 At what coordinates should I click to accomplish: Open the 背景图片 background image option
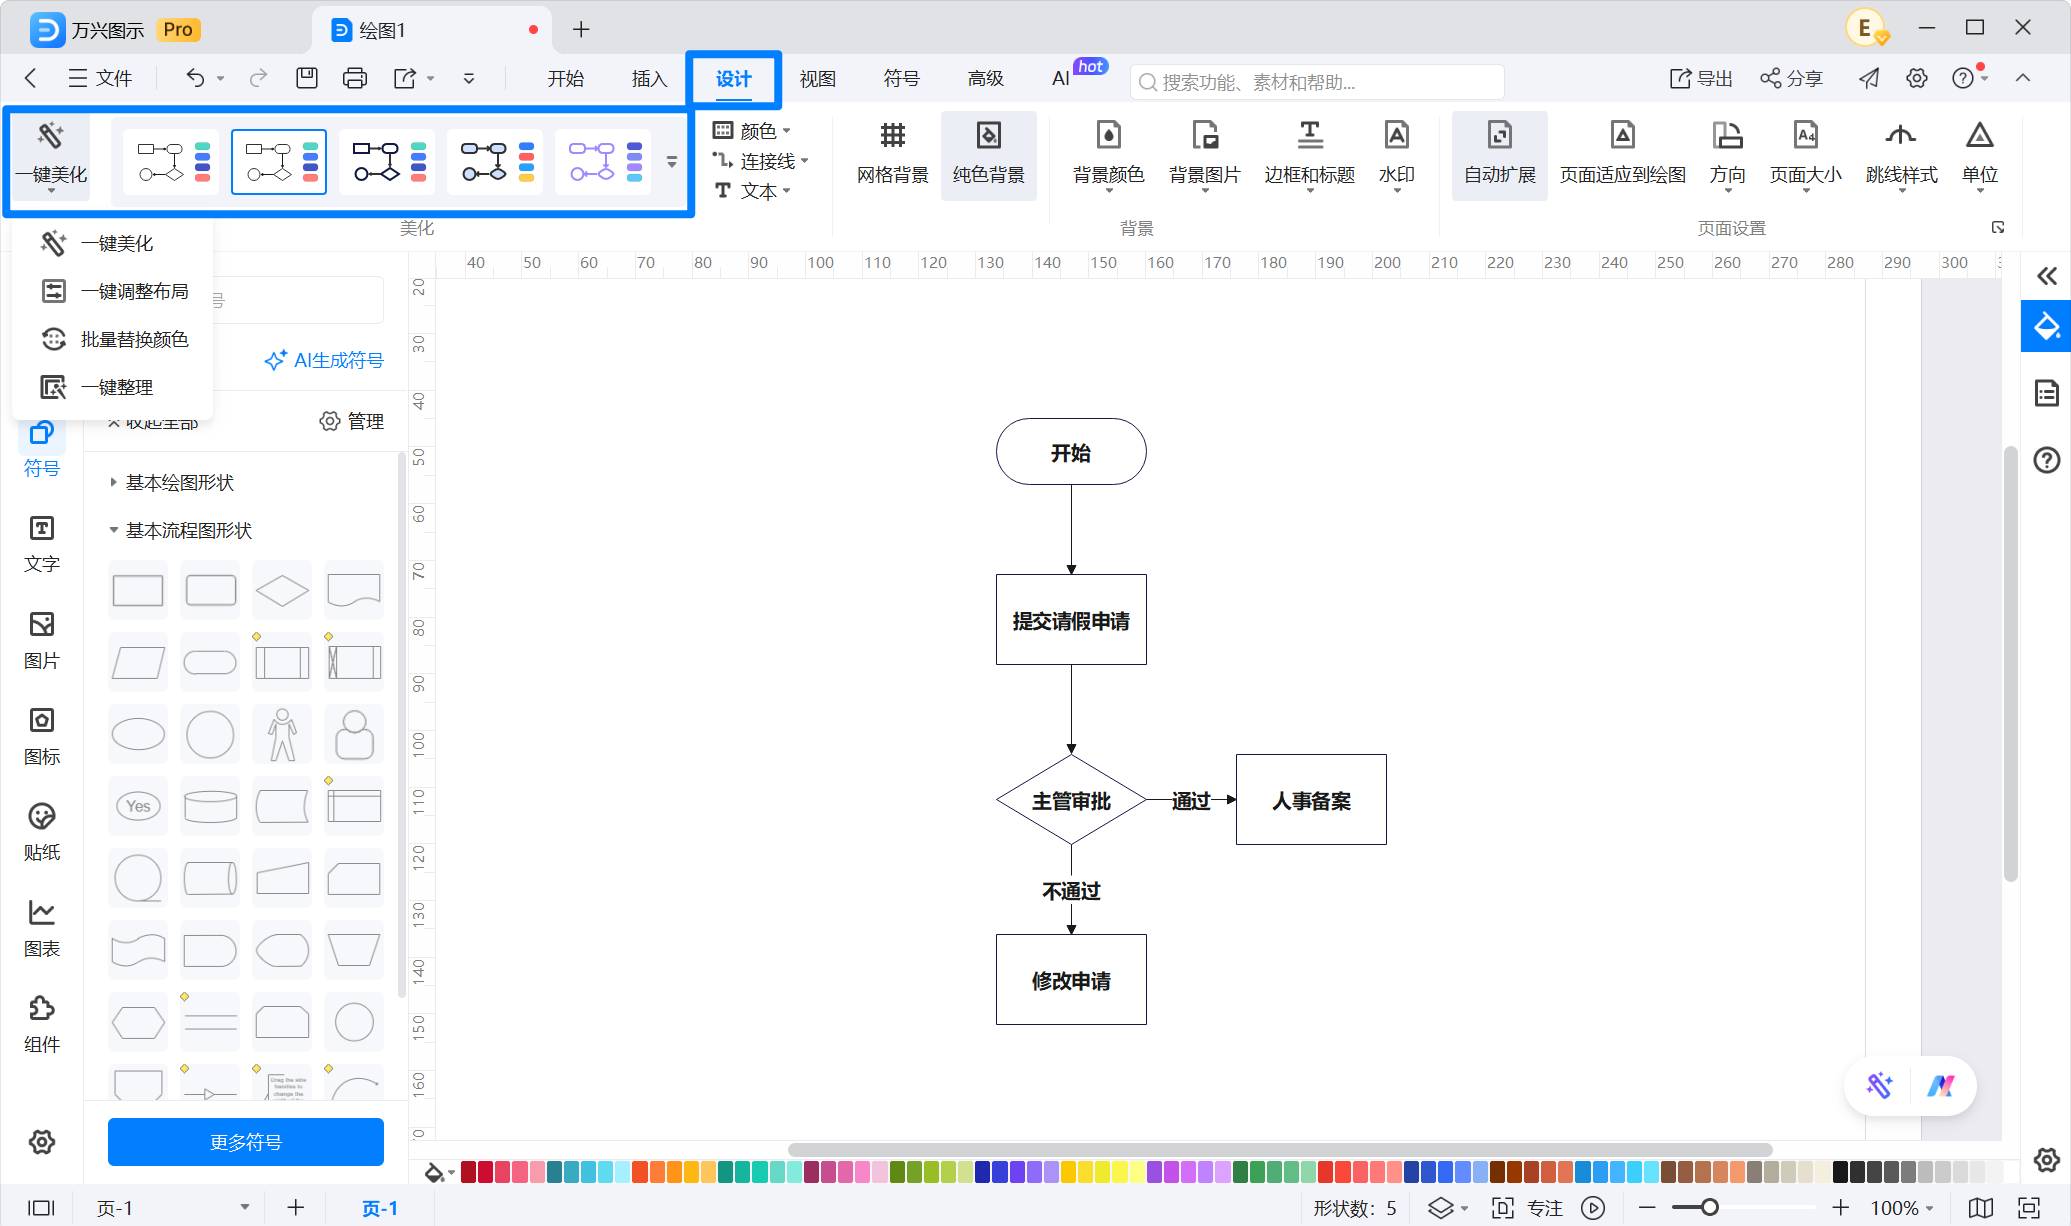tap(1204, 155)
